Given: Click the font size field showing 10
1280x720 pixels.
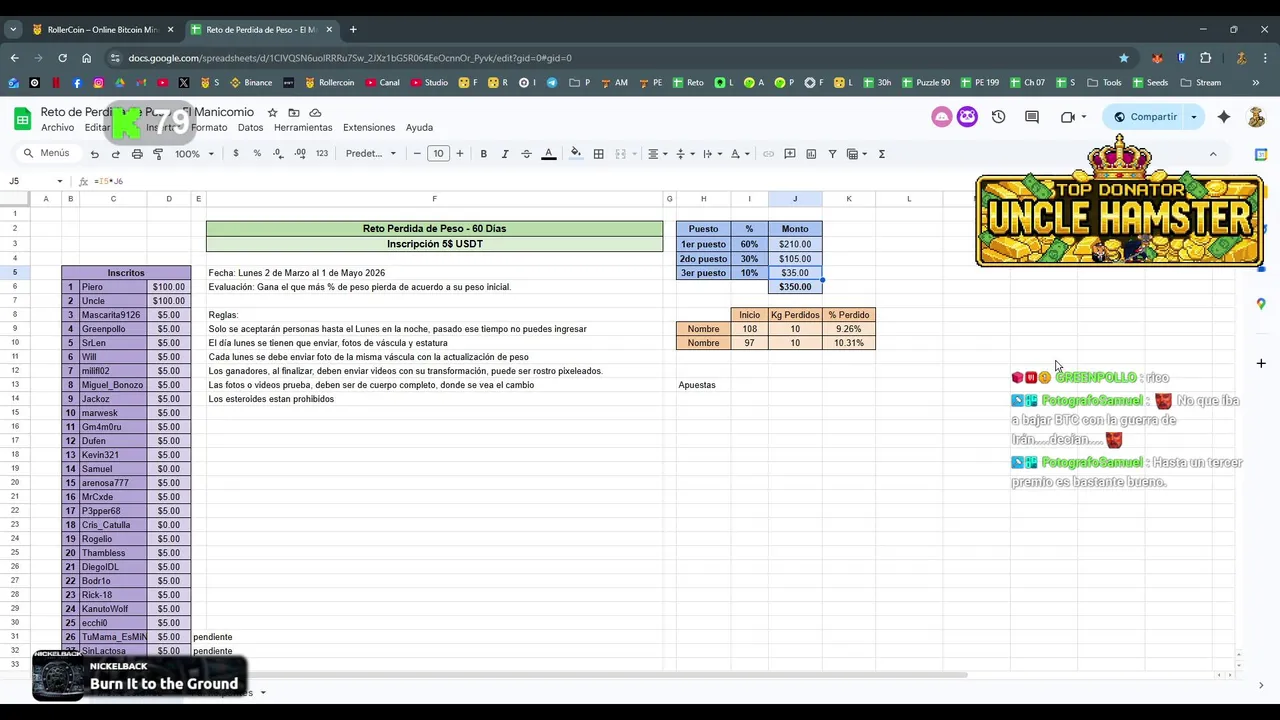Looking at the screenshot, I should point(438,154).
